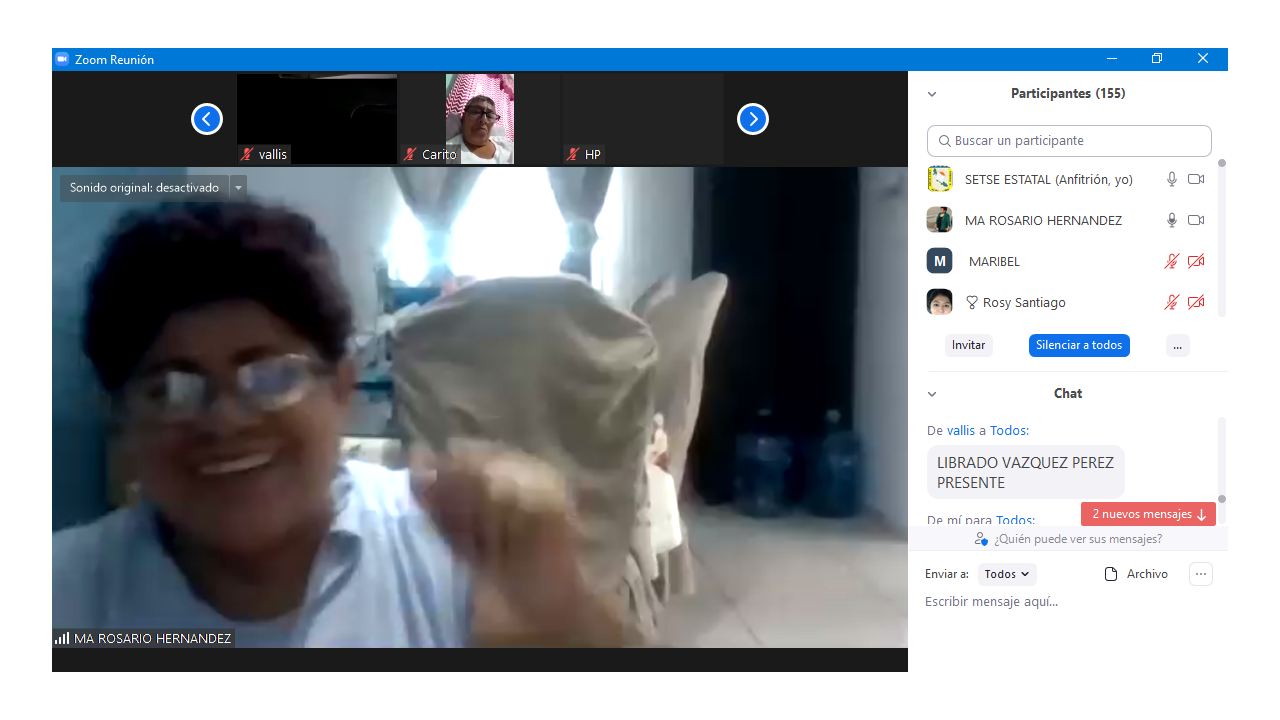Unmute MARIBEL's microphone
This screenshot has height=720, width=1280.
[1172, 261]
